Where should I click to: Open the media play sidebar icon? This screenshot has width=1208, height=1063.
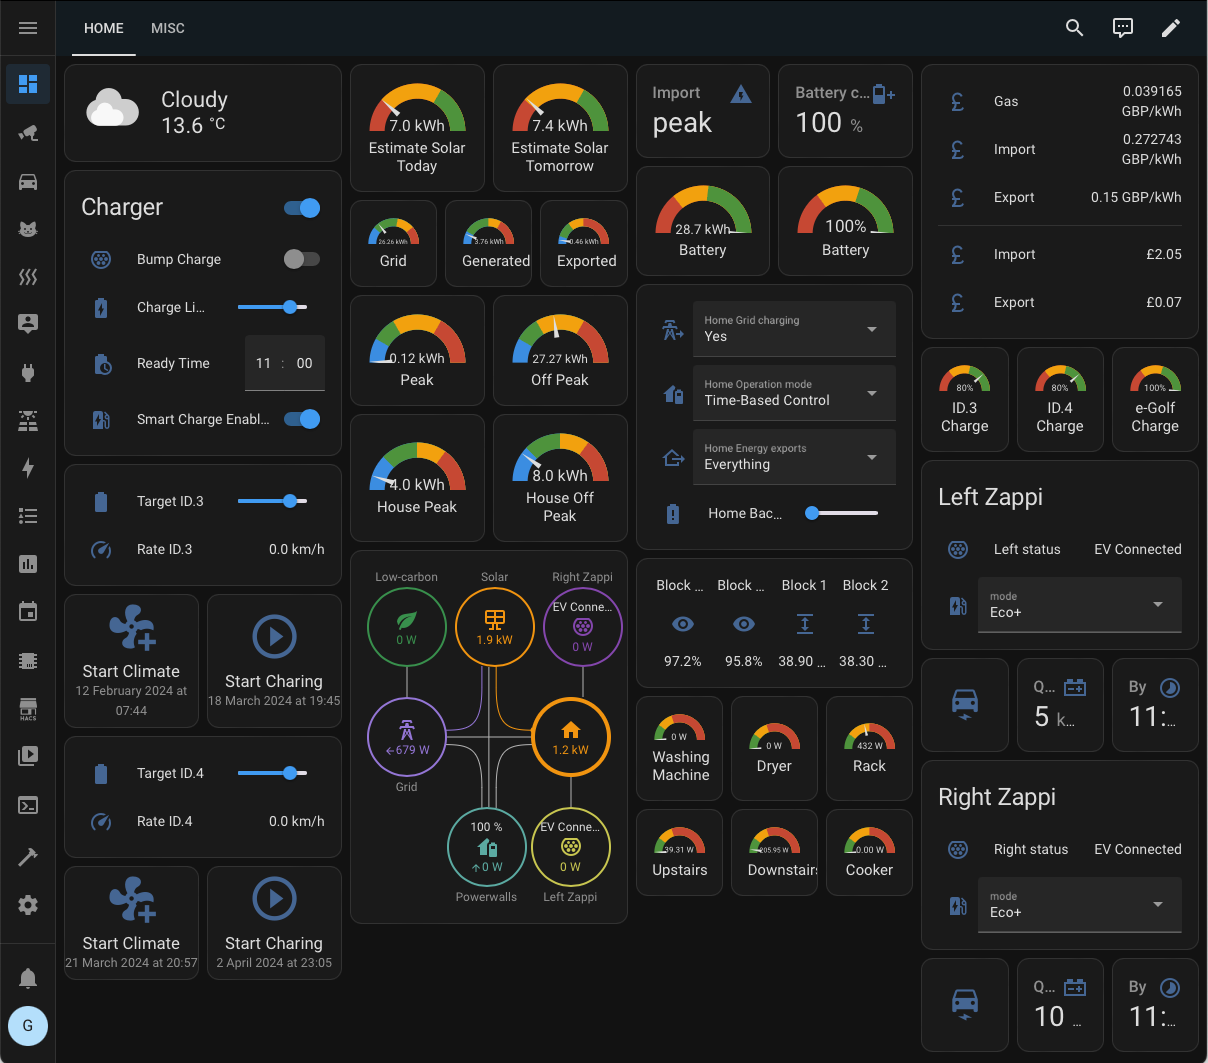pyautogui.click(x=28, y=756)
